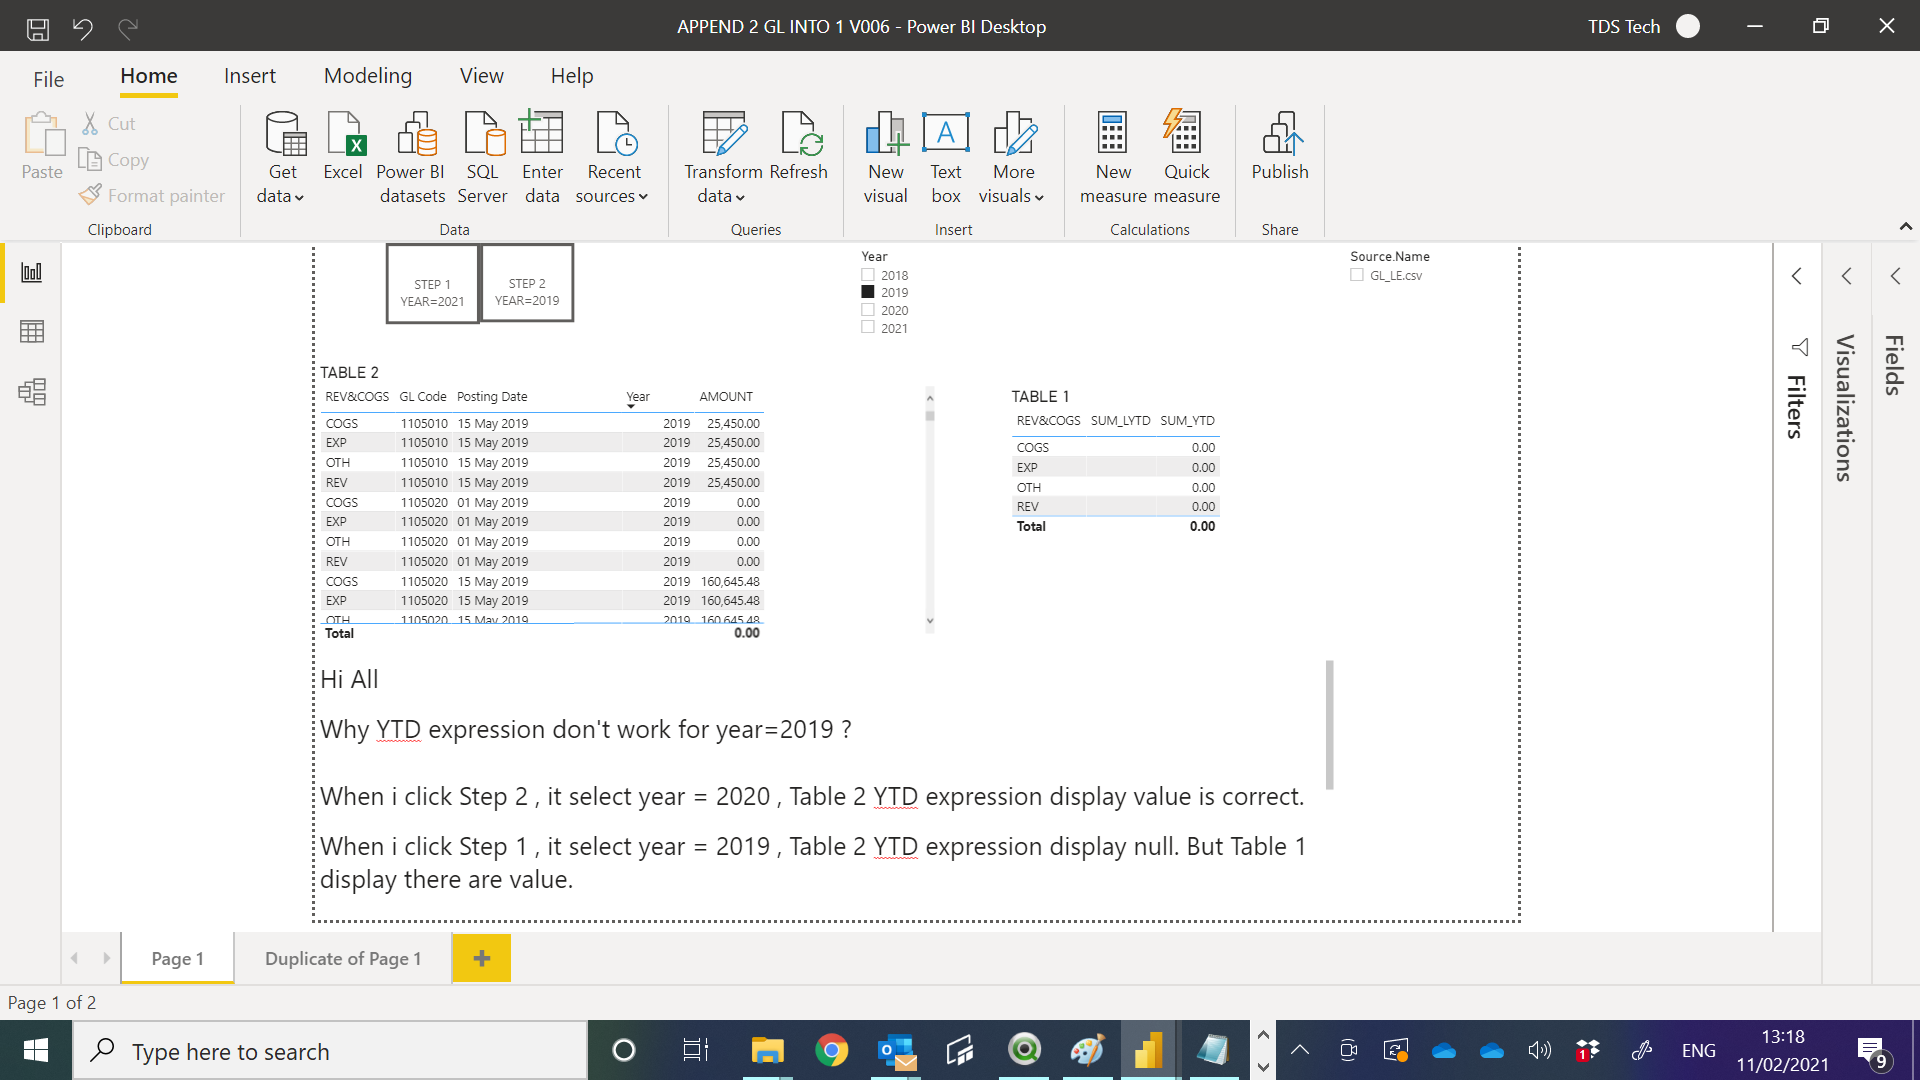Screen dimensions: 1920x1080
Task: Expand the Fields pane chevron
Action: coord(1896,276)
